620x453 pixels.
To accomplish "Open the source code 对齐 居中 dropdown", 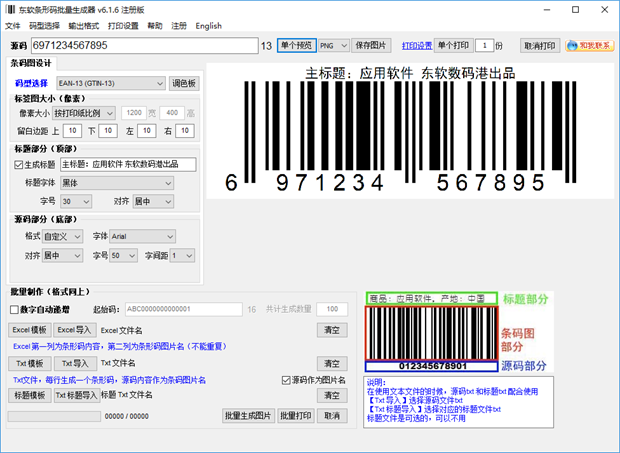I will [x=62, y=256].
